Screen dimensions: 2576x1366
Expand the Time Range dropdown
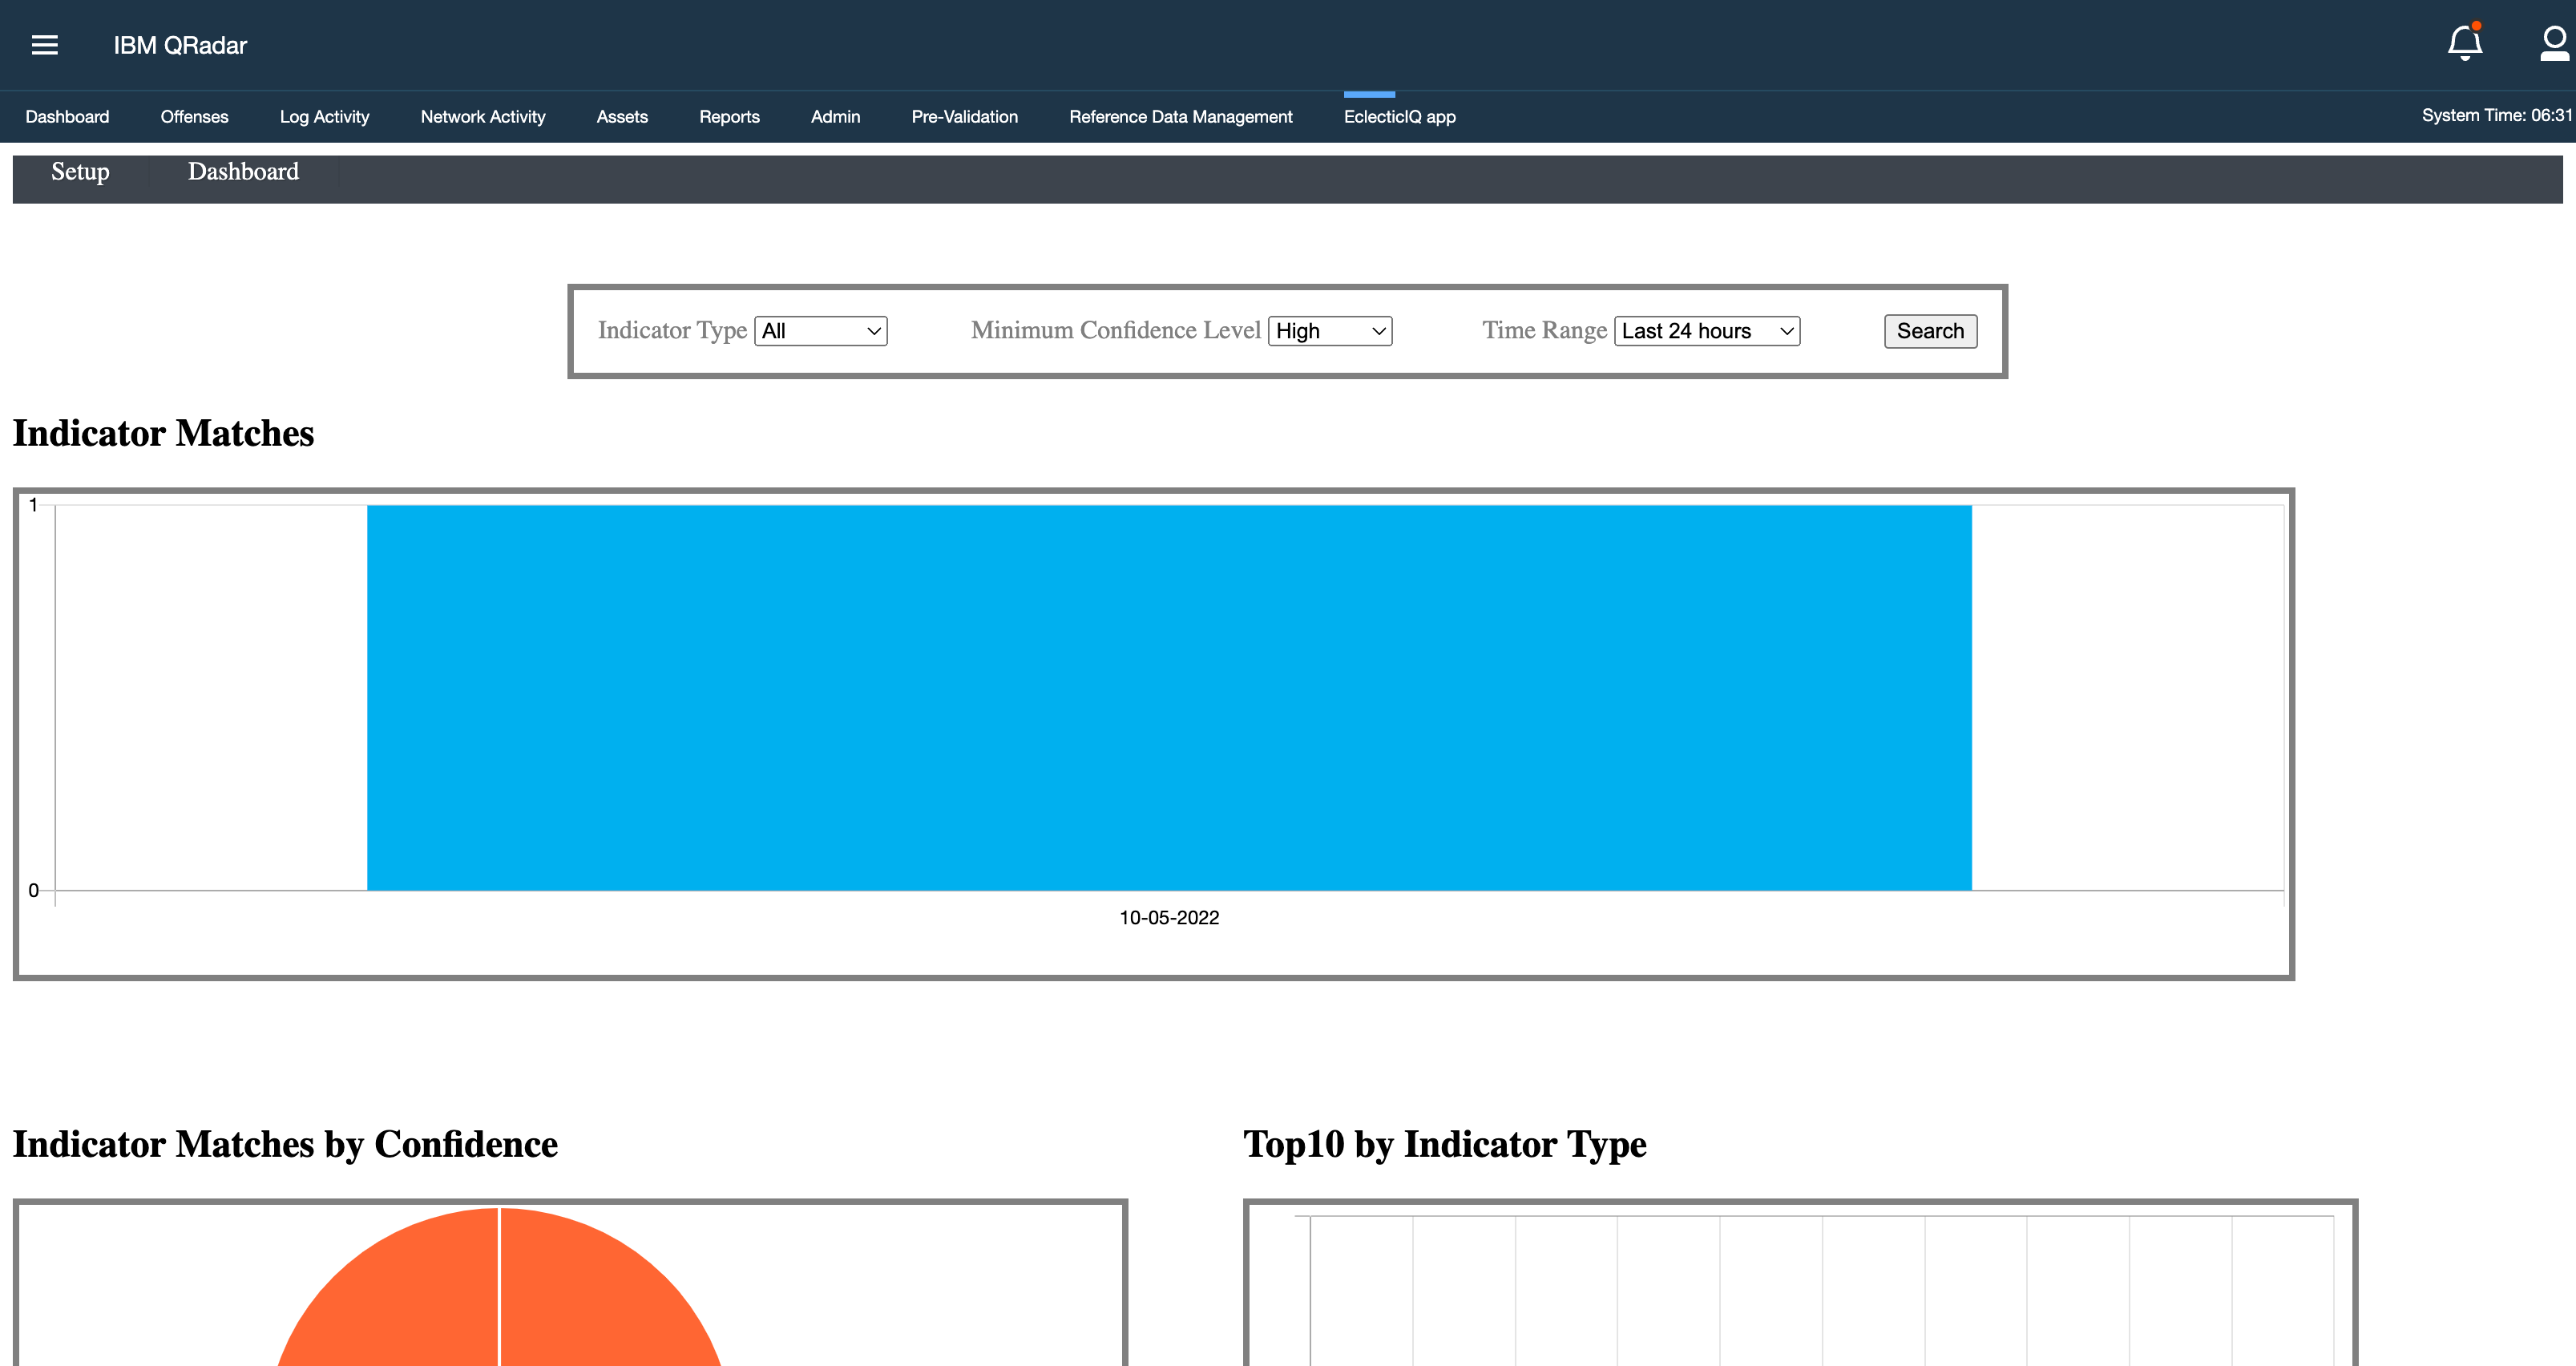point(1707,331)
